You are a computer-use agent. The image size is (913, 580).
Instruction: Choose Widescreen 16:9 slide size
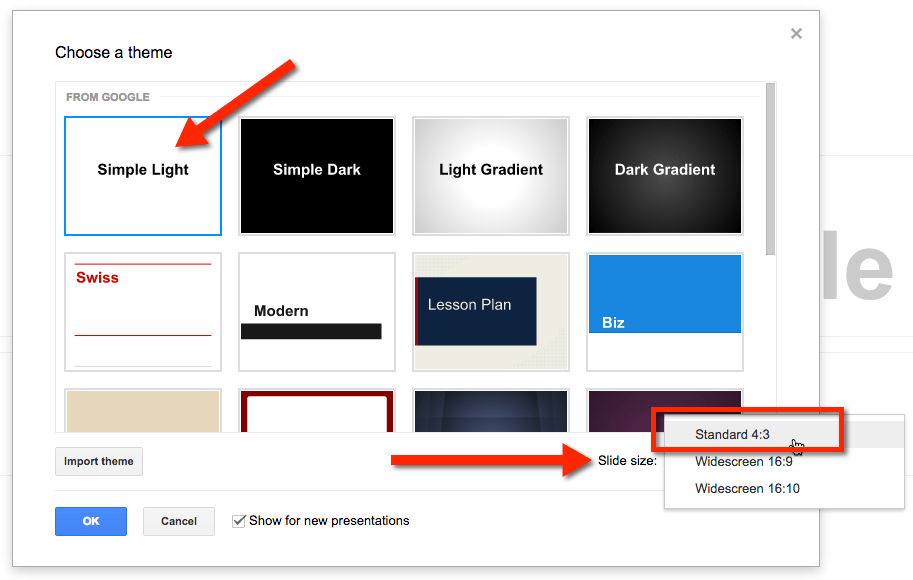point(784,462)
